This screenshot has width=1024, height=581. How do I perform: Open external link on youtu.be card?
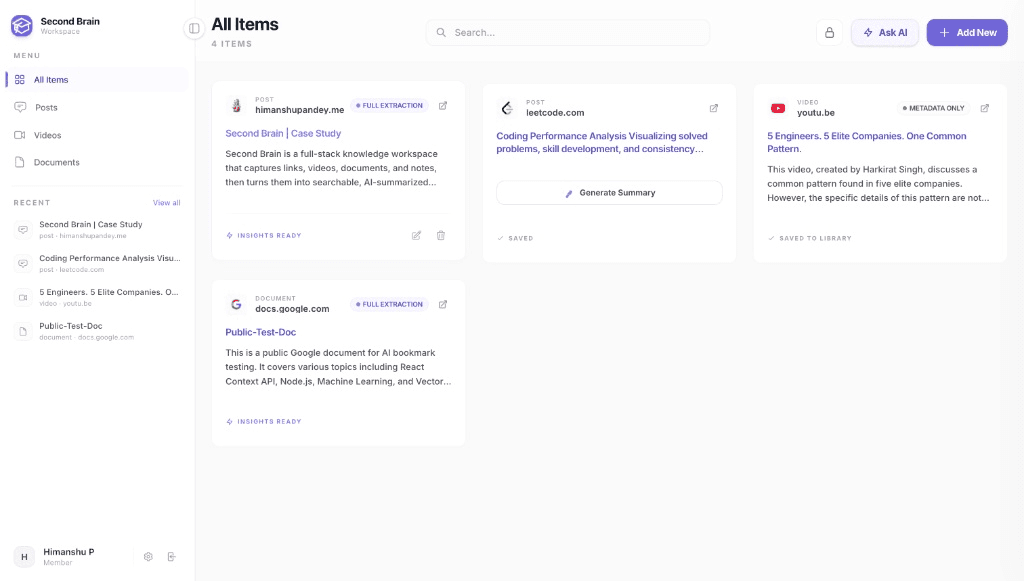click(985, 108)
